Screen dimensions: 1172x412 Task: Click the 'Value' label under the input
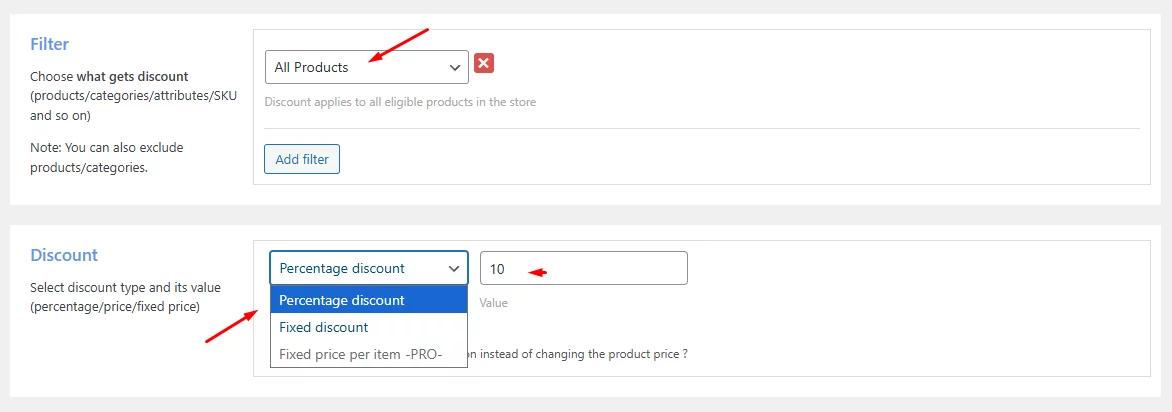(x=493, y=303)
